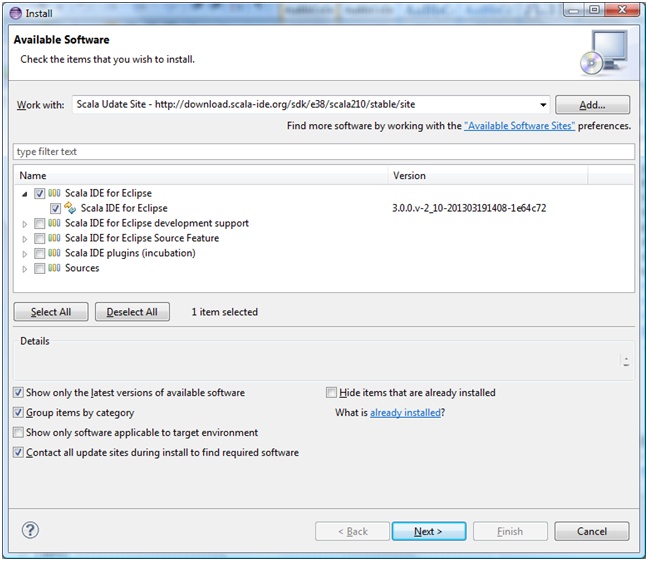Image resolution: width=648 pixels, height=561 pixels.
Task: Select the Scala IDE plugins (incubation) label
Action: pyautogui.click(x=130, y=253)
